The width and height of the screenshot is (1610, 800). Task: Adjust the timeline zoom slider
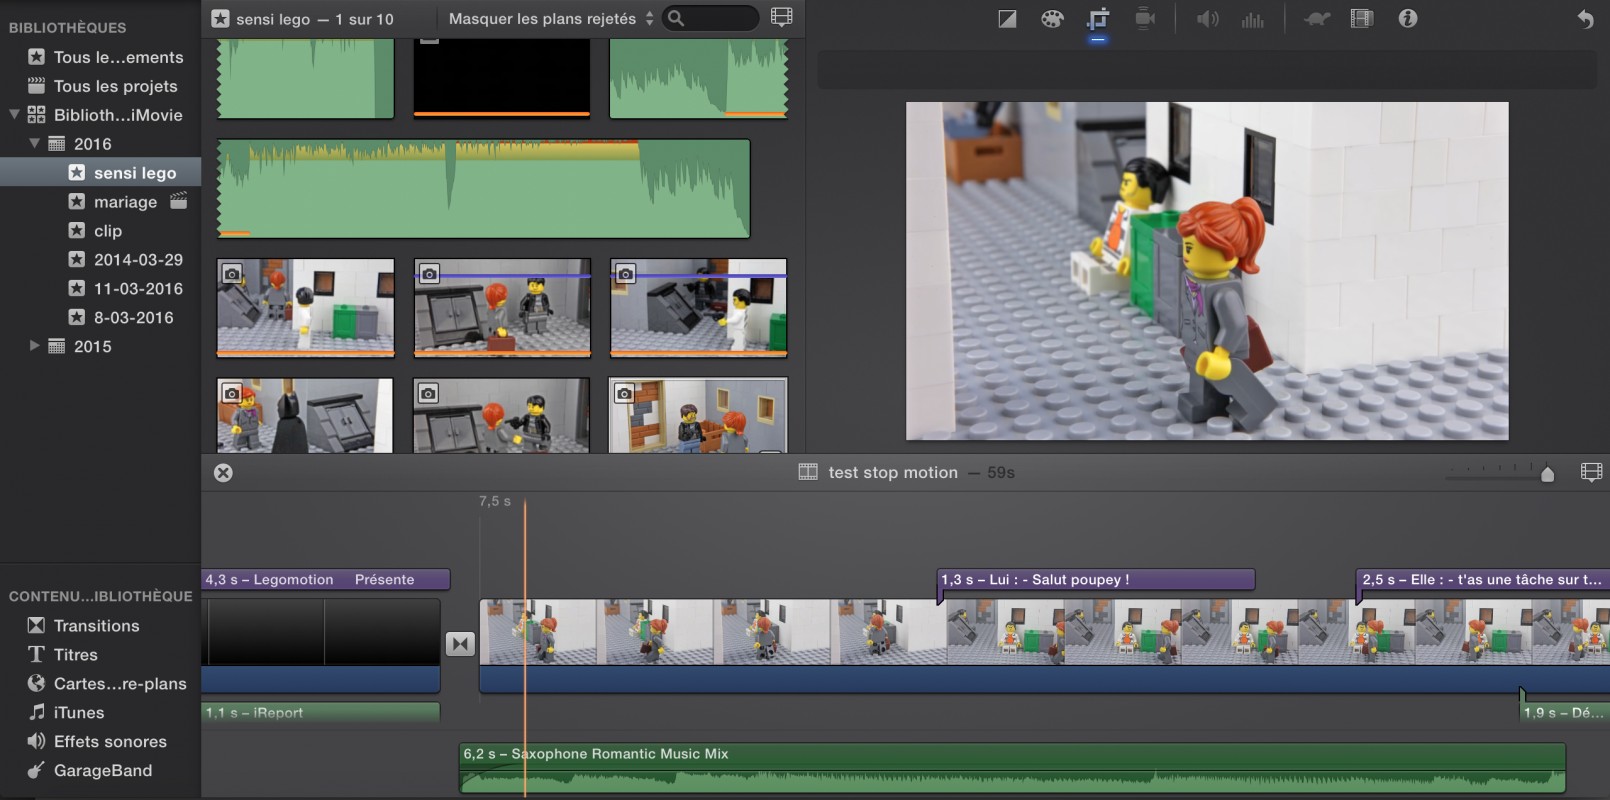[1548, 473]
